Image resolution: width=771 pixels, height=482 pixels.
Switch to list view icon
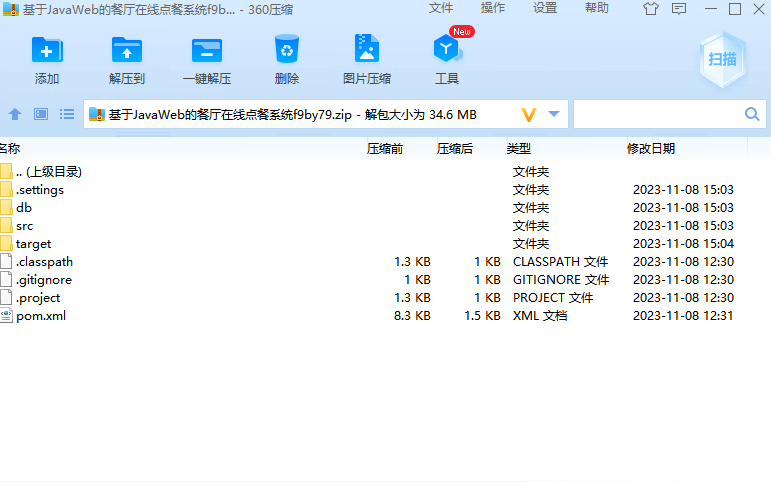point(67,114)
